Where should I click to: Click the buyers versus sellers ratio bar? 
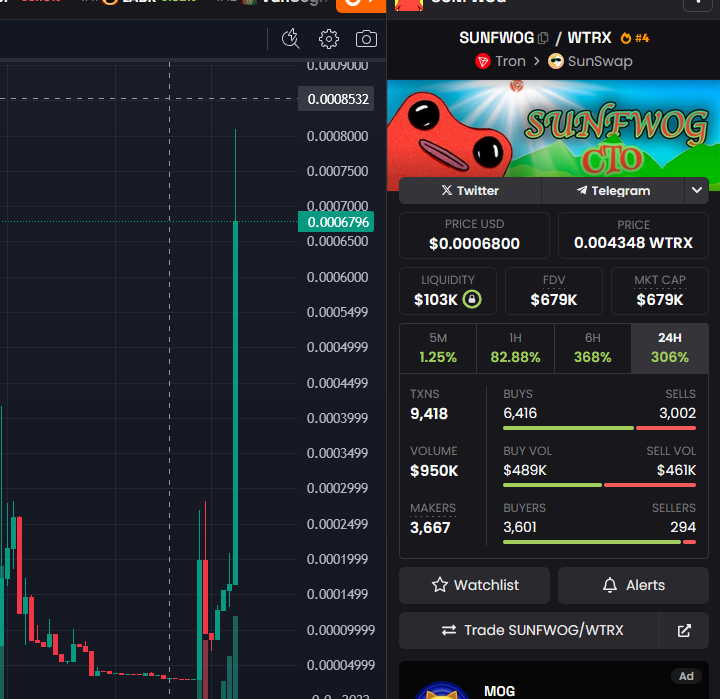point(599,542)
